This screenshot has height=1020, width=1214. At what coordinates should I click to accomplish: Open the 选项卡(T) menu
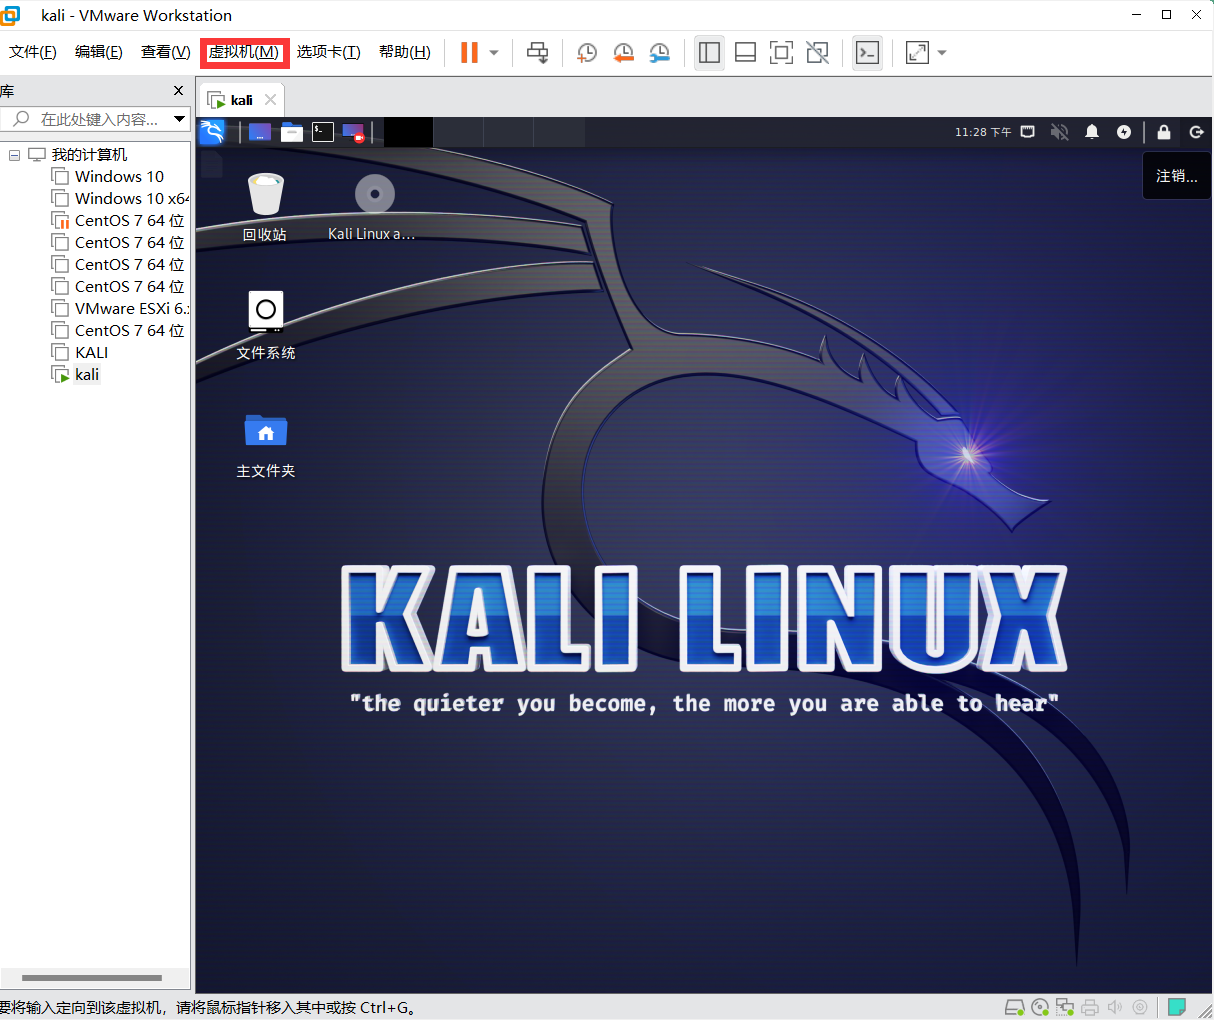[328, 52]
